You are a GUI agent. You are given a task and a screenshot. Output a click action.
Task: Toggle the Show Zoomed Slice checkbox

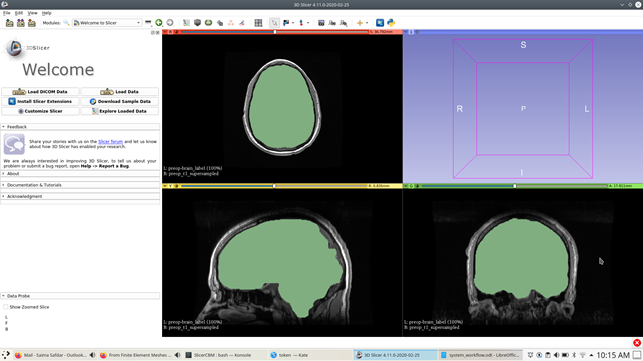point(5,307)
